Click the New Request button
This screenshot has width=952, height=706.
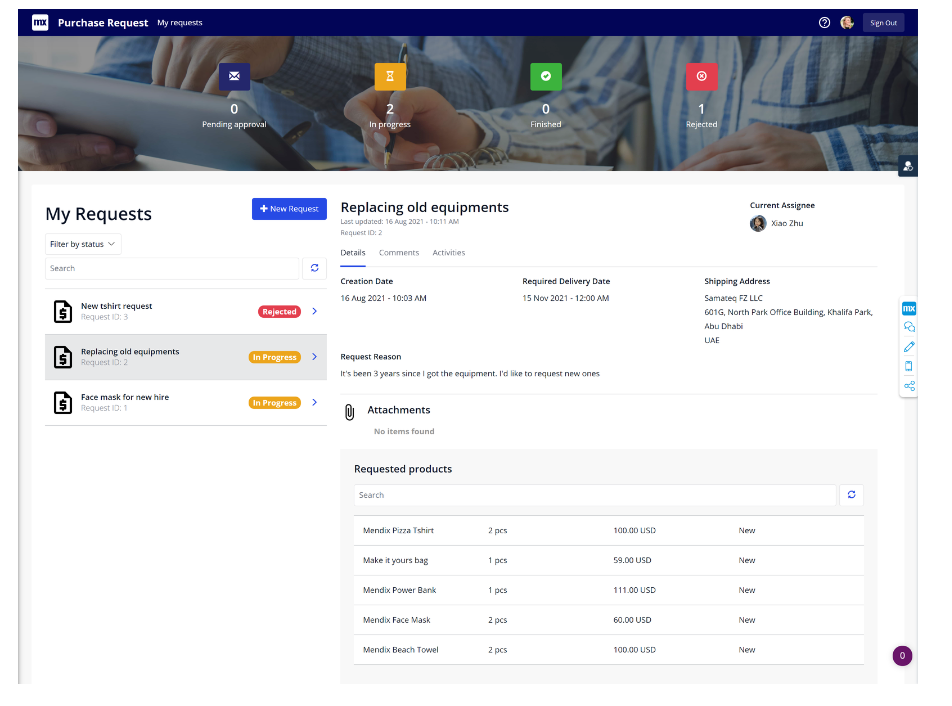coord(289,209)
